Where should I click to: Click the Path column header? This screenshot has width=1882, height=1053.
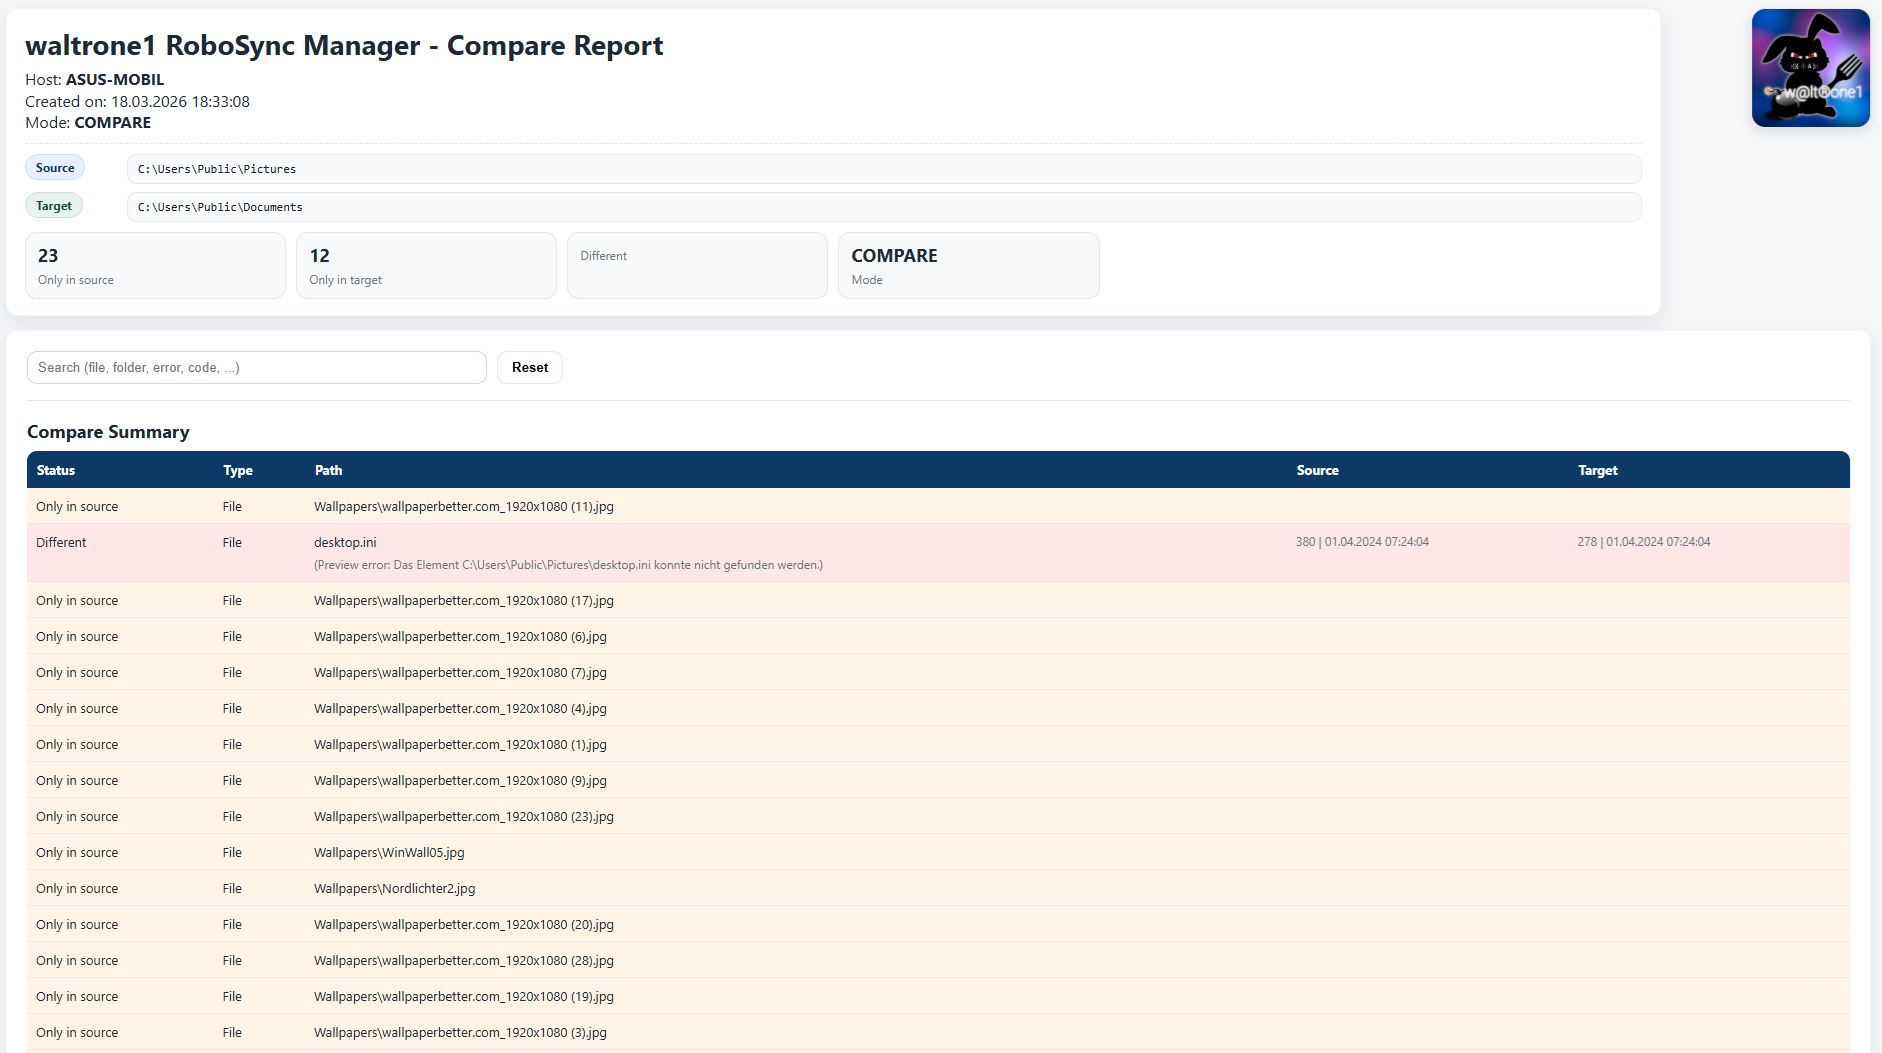328,470
